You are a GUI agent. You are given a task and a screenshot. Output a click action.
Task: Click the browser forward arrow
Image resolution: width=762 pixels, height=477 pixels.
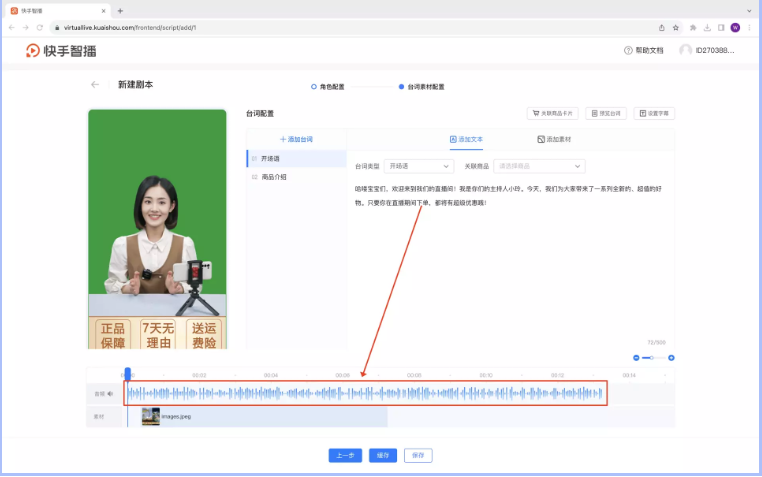[x=26, y=28]
